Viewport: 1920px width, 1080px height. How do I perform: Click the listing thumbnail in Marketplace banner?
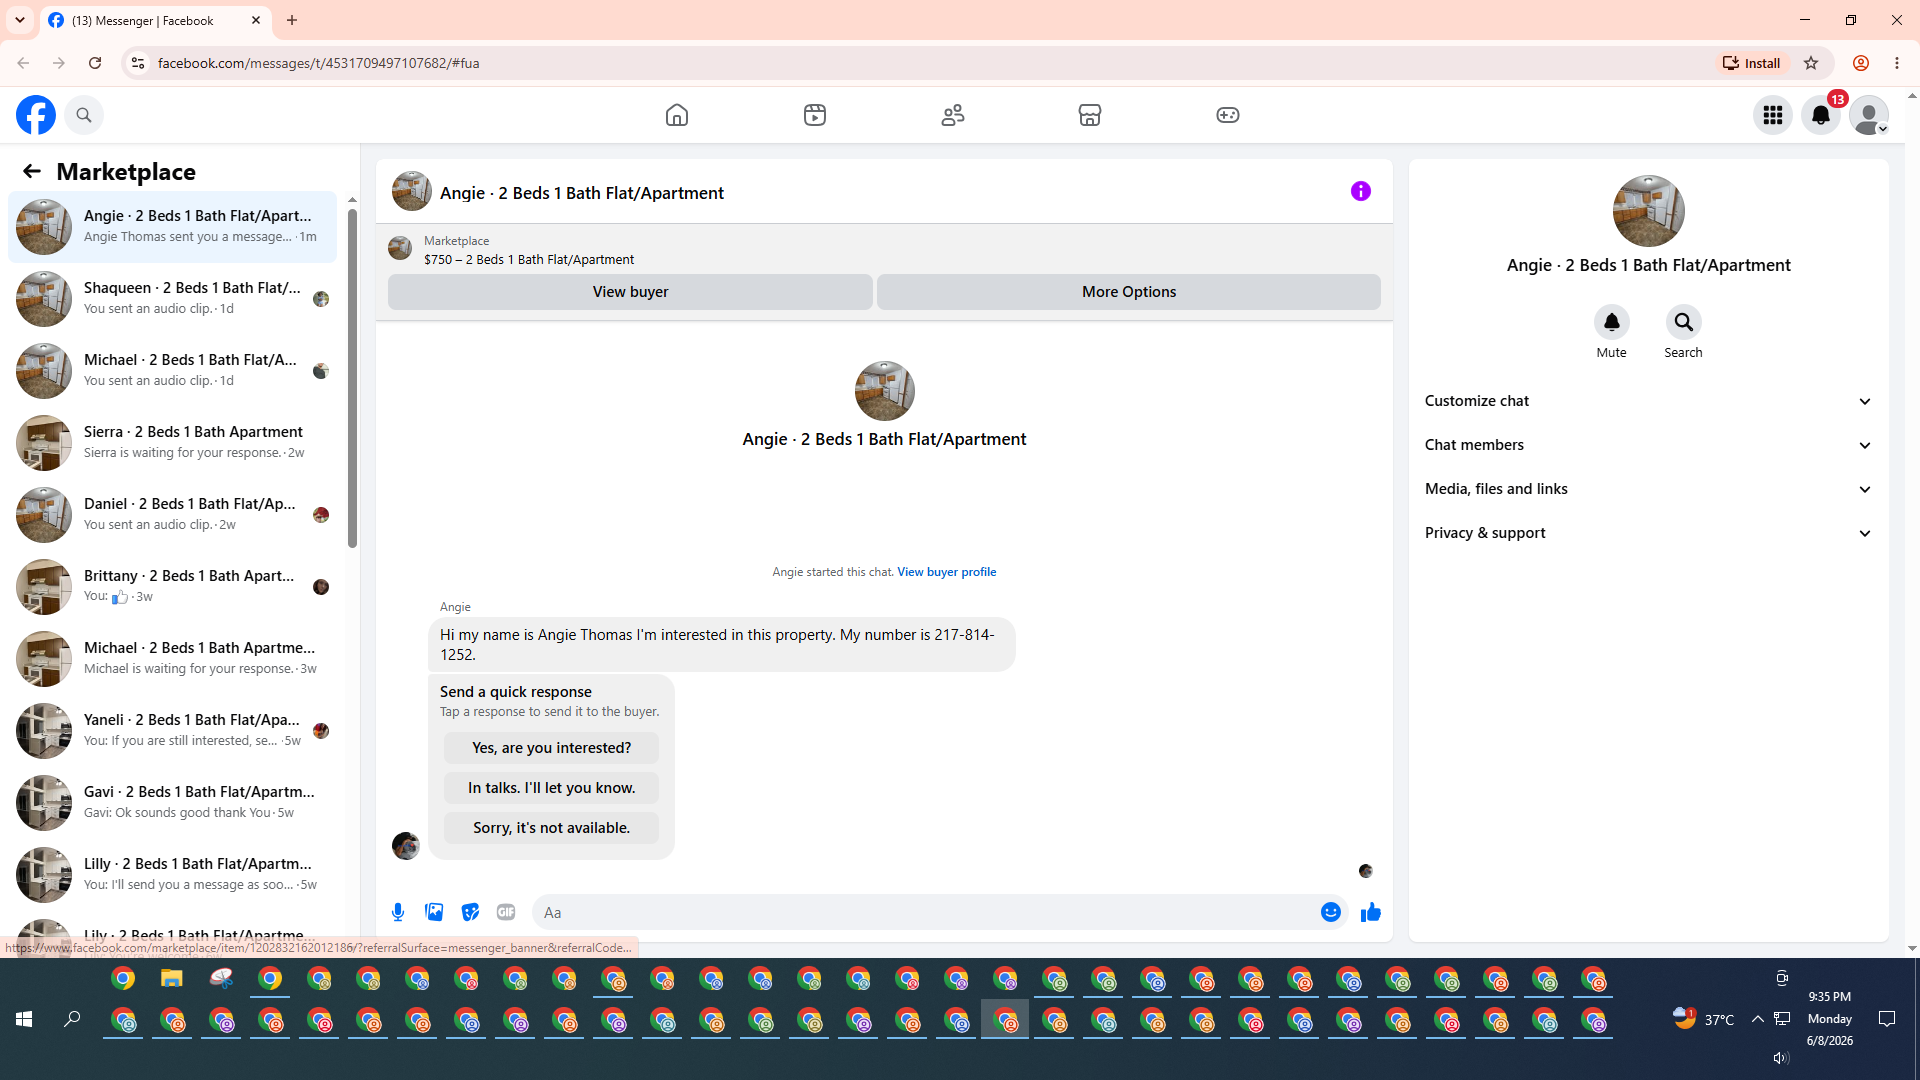pyautogui.click(x=400, y=249)
